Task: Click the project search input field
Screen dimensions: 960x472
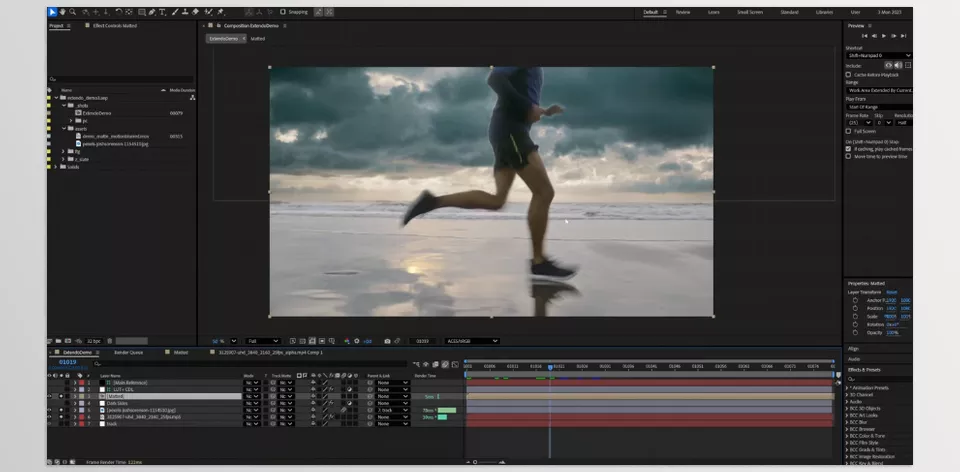Action: 121,79
